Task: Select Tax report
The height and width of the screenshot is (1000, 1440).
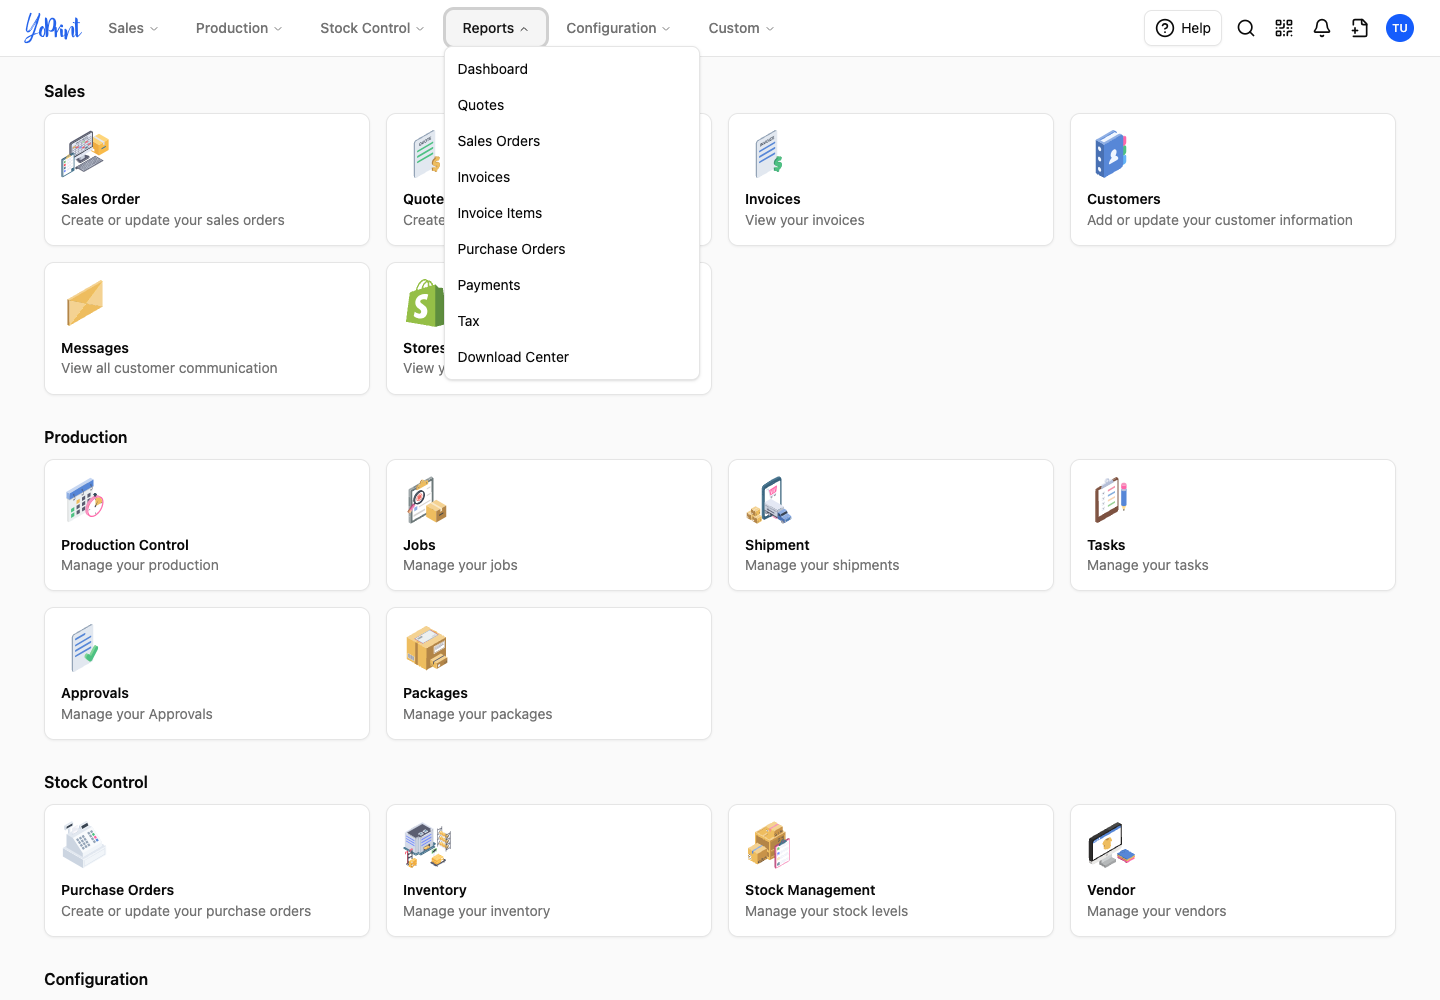Action: tap(572, 321)
